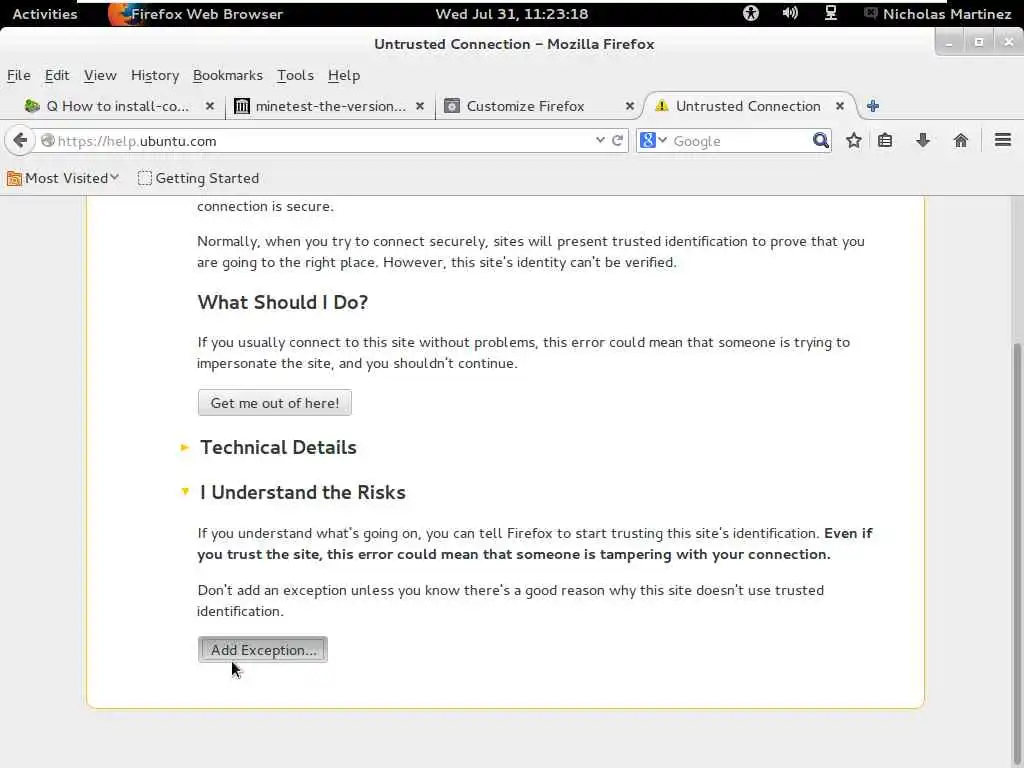1024x768 pixels.
Task: Open the accessibility menu icon
Action: click(751, 13)
